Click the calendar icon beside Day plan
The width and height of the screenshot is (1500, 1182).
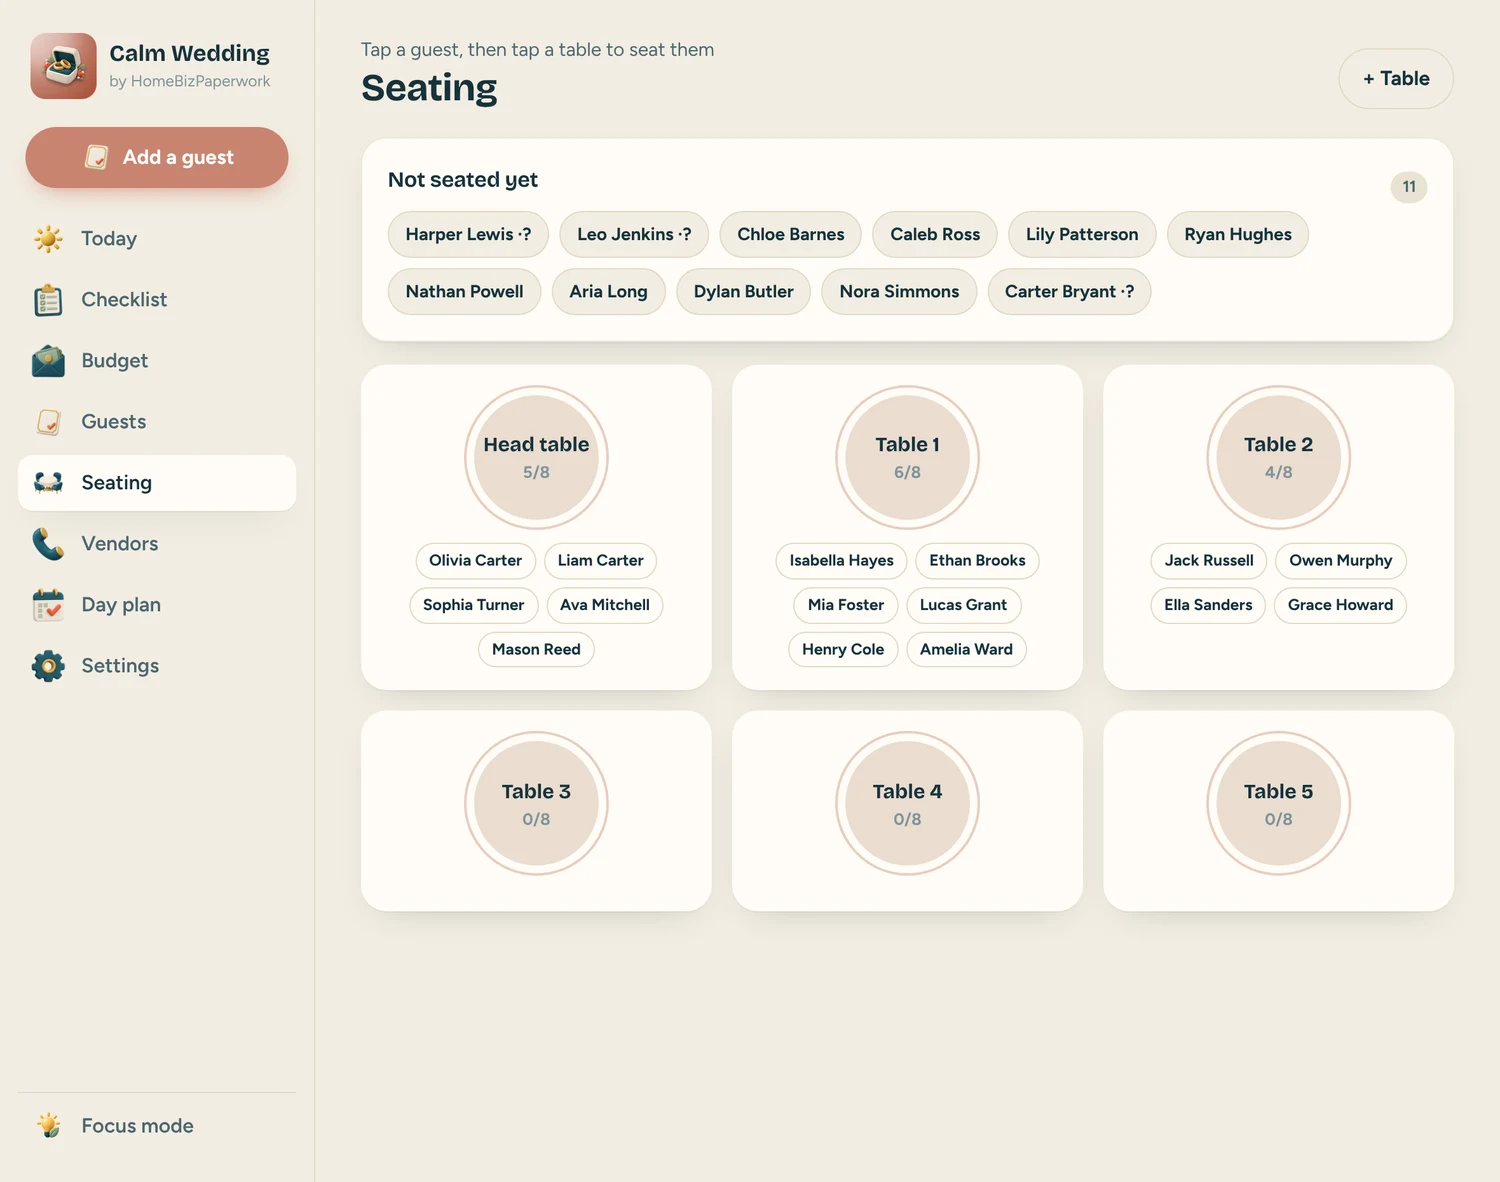point(48,604)
